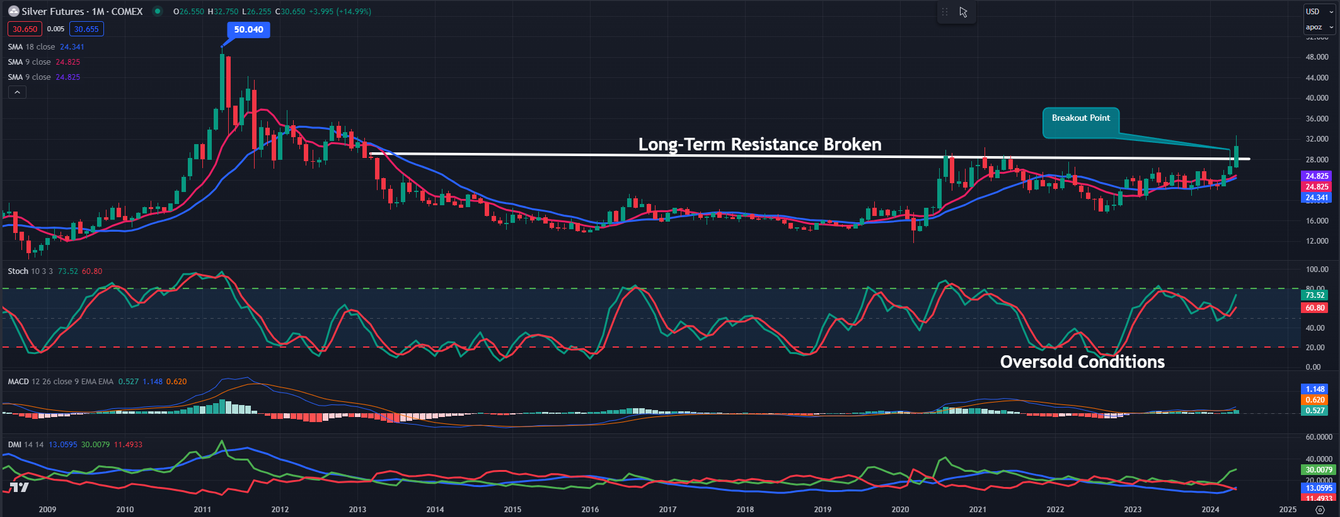The height and width of the screenshot is (517, 1340).
Task: Click the Silver Futures symbol logo icon
Action: click(x=14, y=11)
